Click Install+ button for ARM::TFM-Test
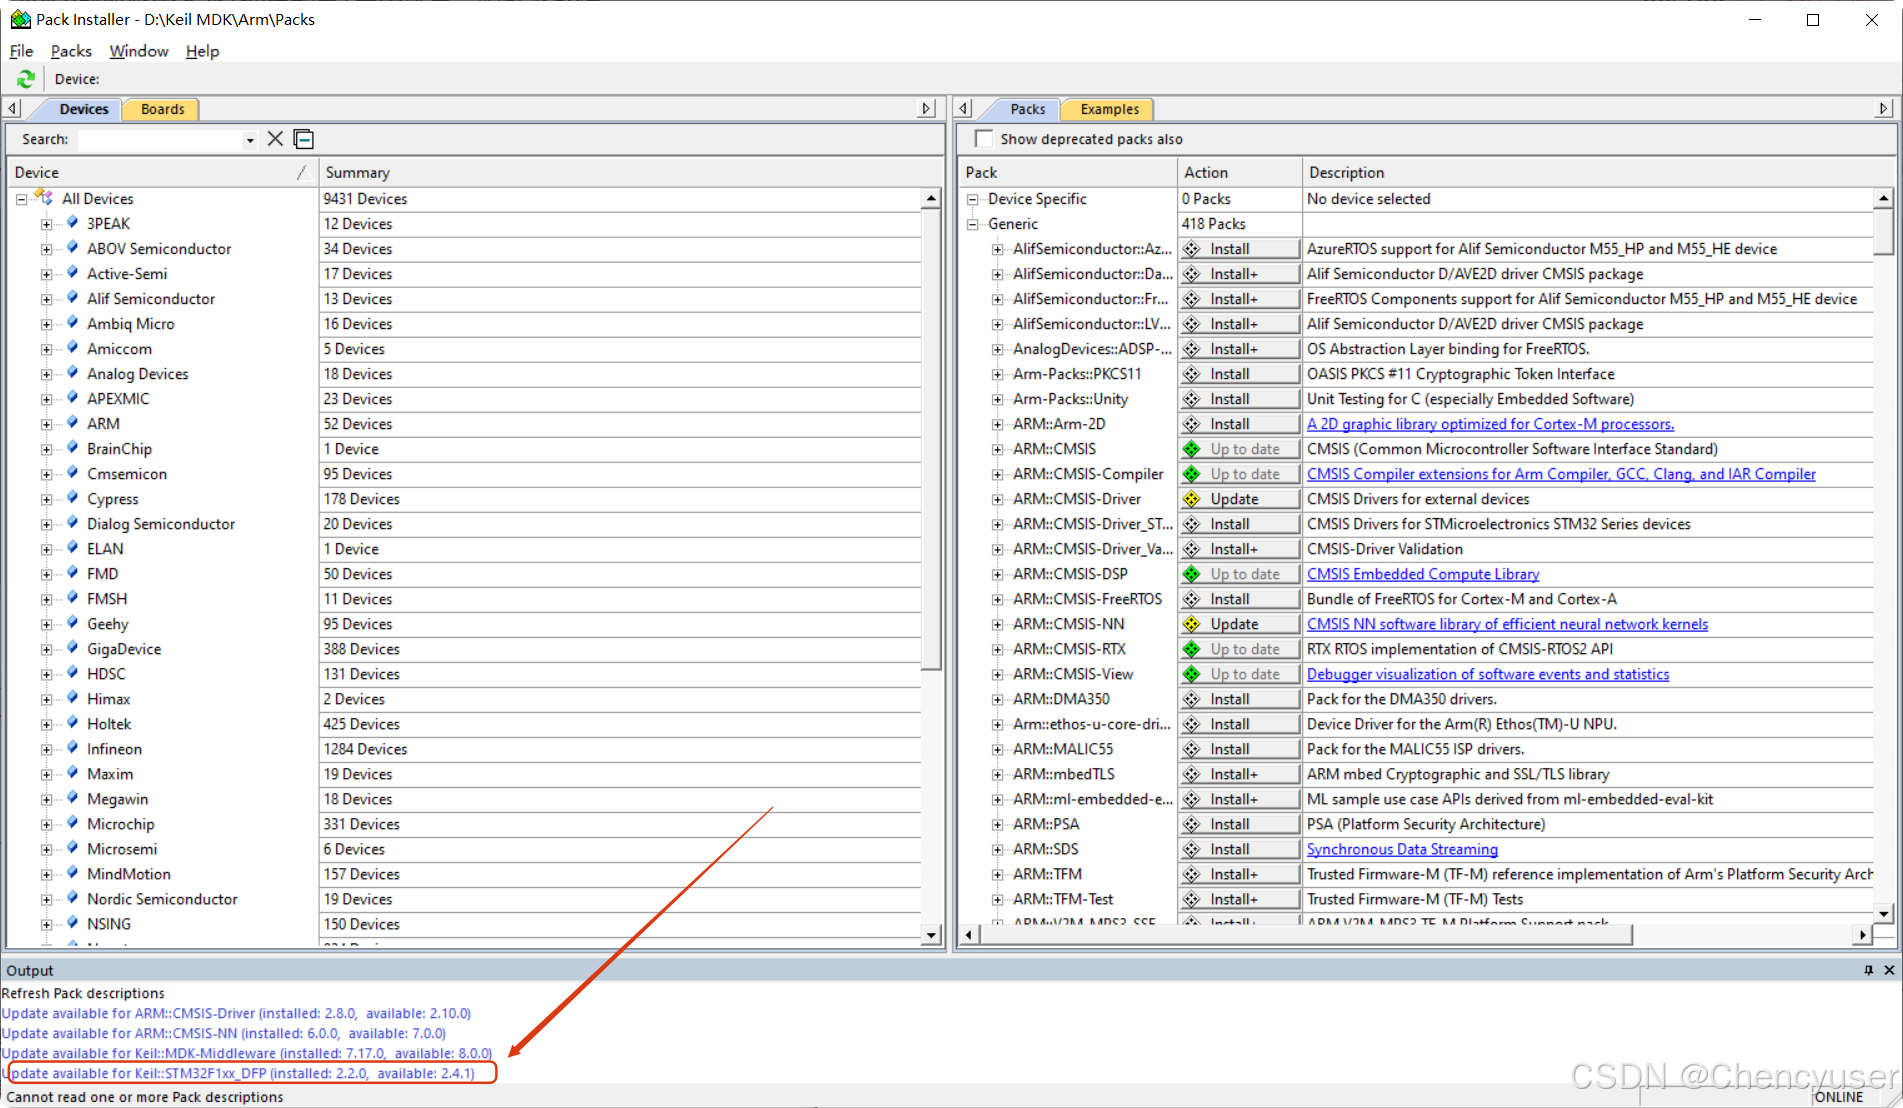 [x=1240, y=899]
